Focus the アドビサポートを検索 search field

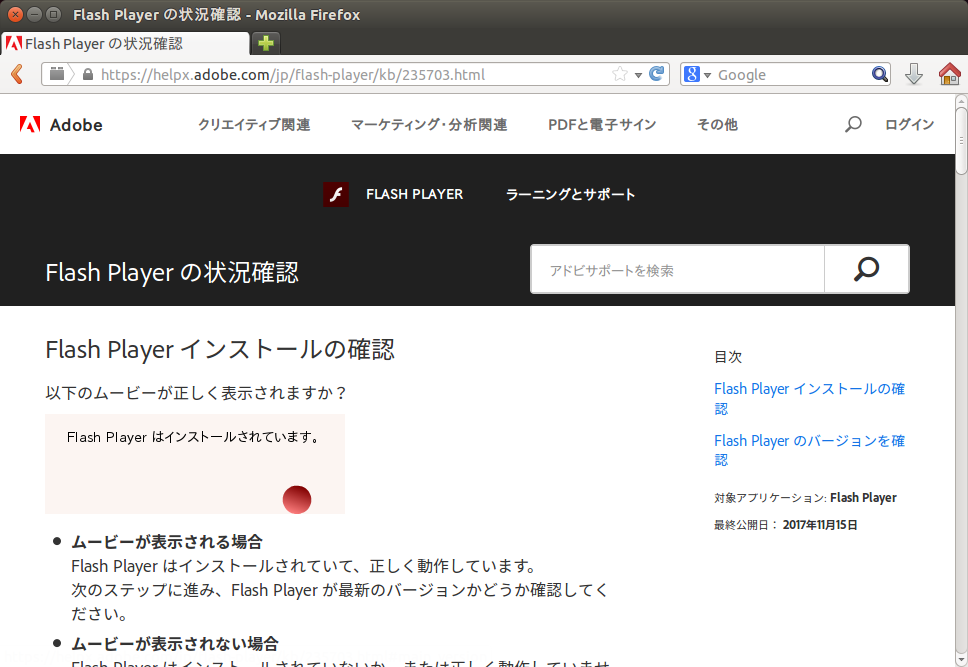(x=677, y=269)
